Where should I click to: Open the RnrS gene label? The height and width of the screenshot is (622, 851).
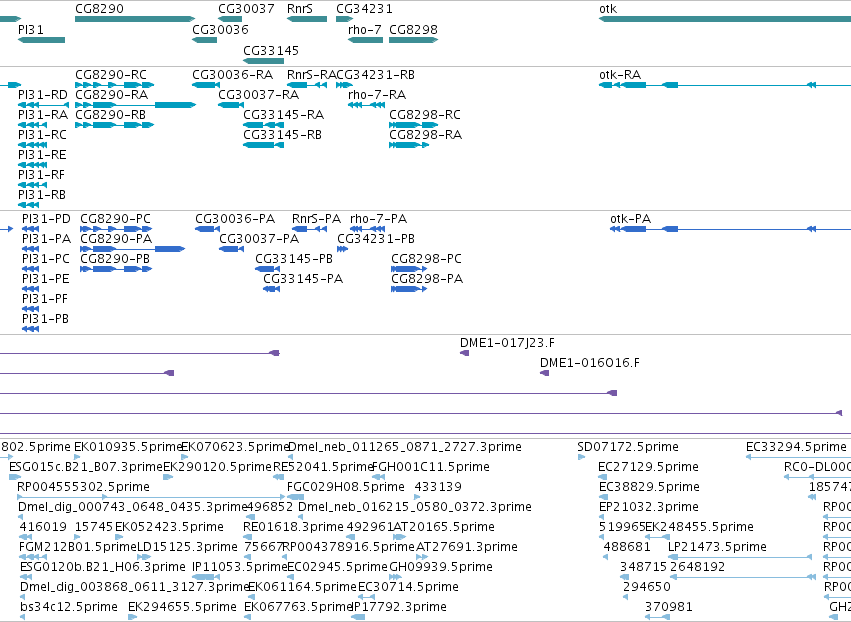click(300, 9)
